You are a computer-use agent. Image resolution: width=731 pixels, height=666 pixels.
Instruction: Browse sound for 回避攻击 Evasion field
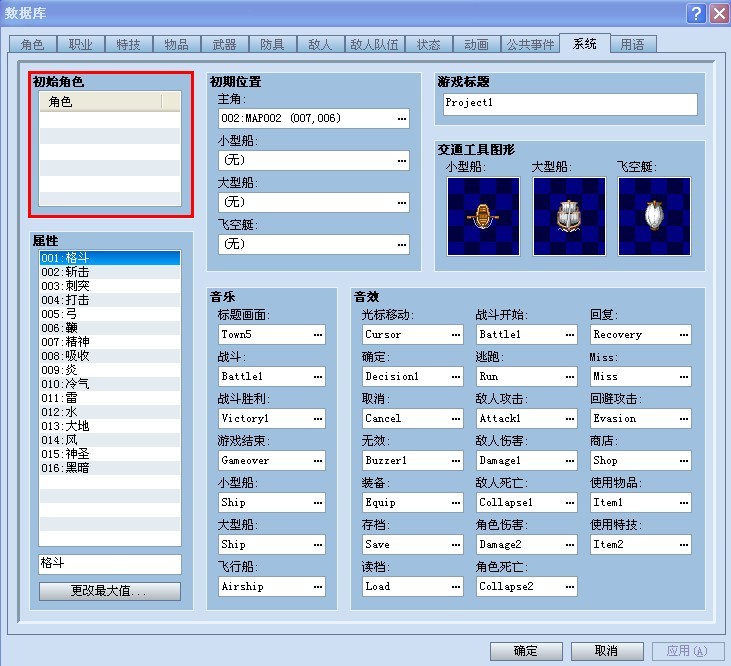(x=683, y=419)
